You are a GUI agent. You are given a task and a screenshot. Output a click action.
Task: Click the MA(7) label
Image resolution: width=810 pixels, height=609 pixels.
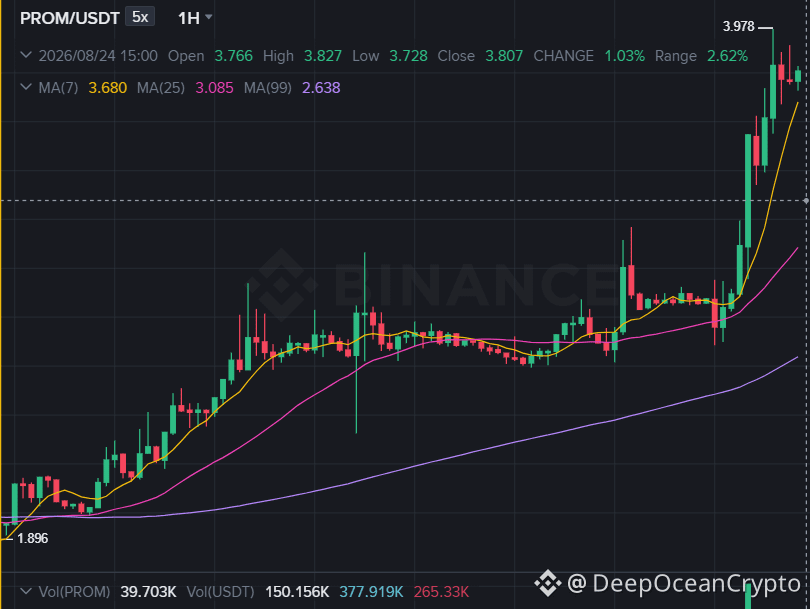pos(58,88)
